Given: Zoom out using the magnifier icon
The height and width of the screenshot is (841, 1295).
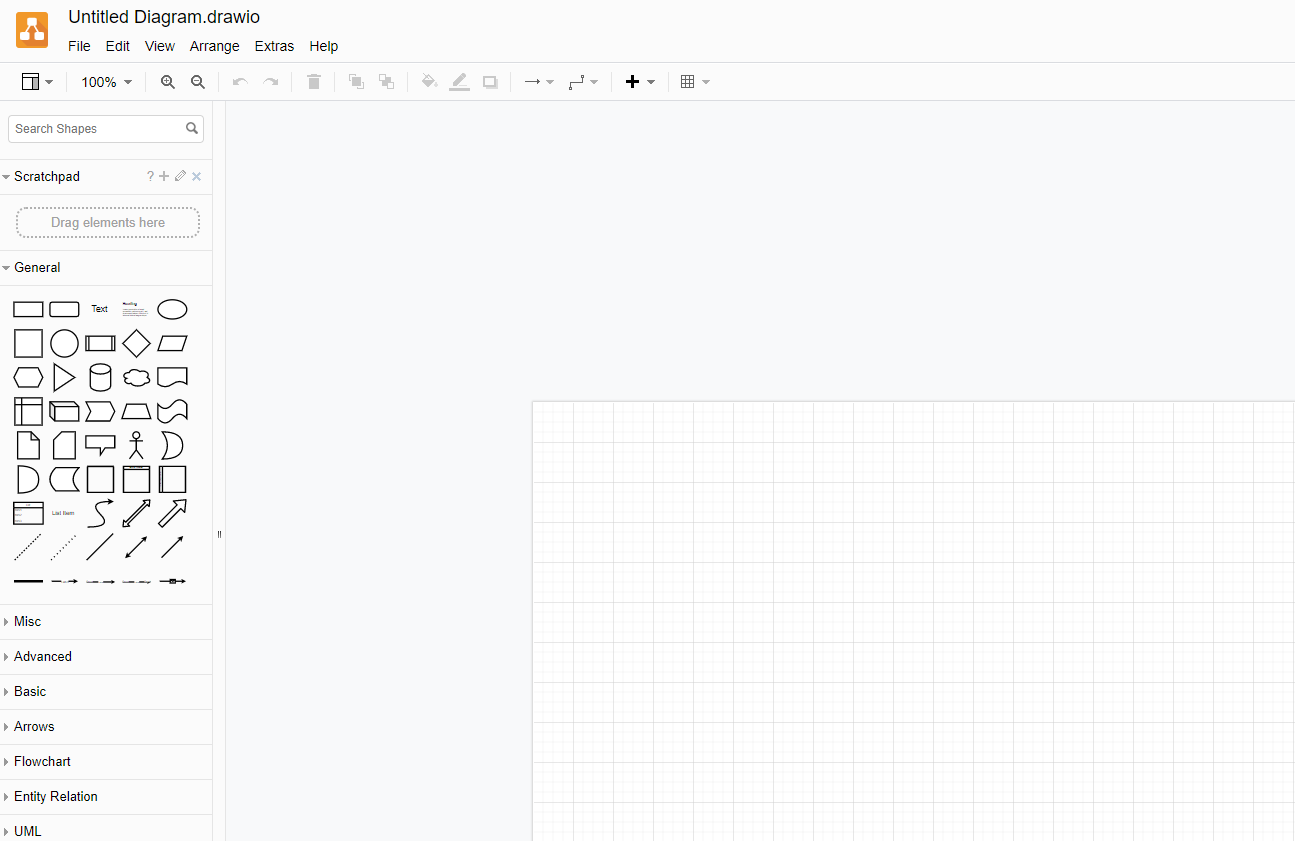Looking at the screenshot, I should click(x=197, y=82).
